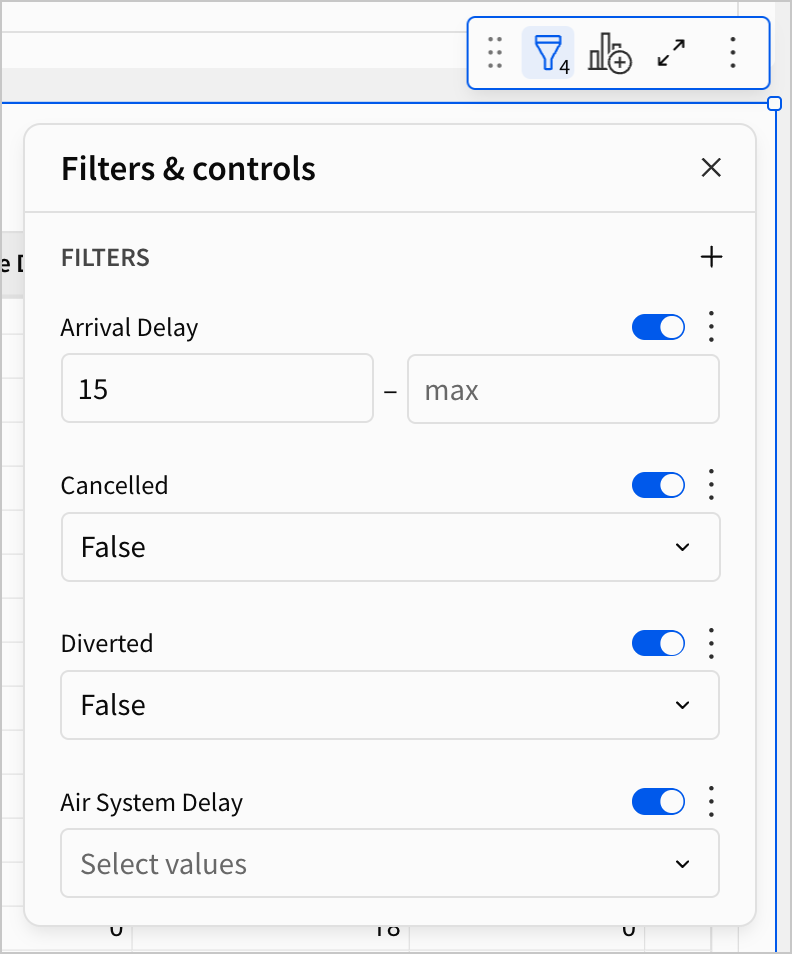Open Cancelled filter options menu

coord(712,485)
